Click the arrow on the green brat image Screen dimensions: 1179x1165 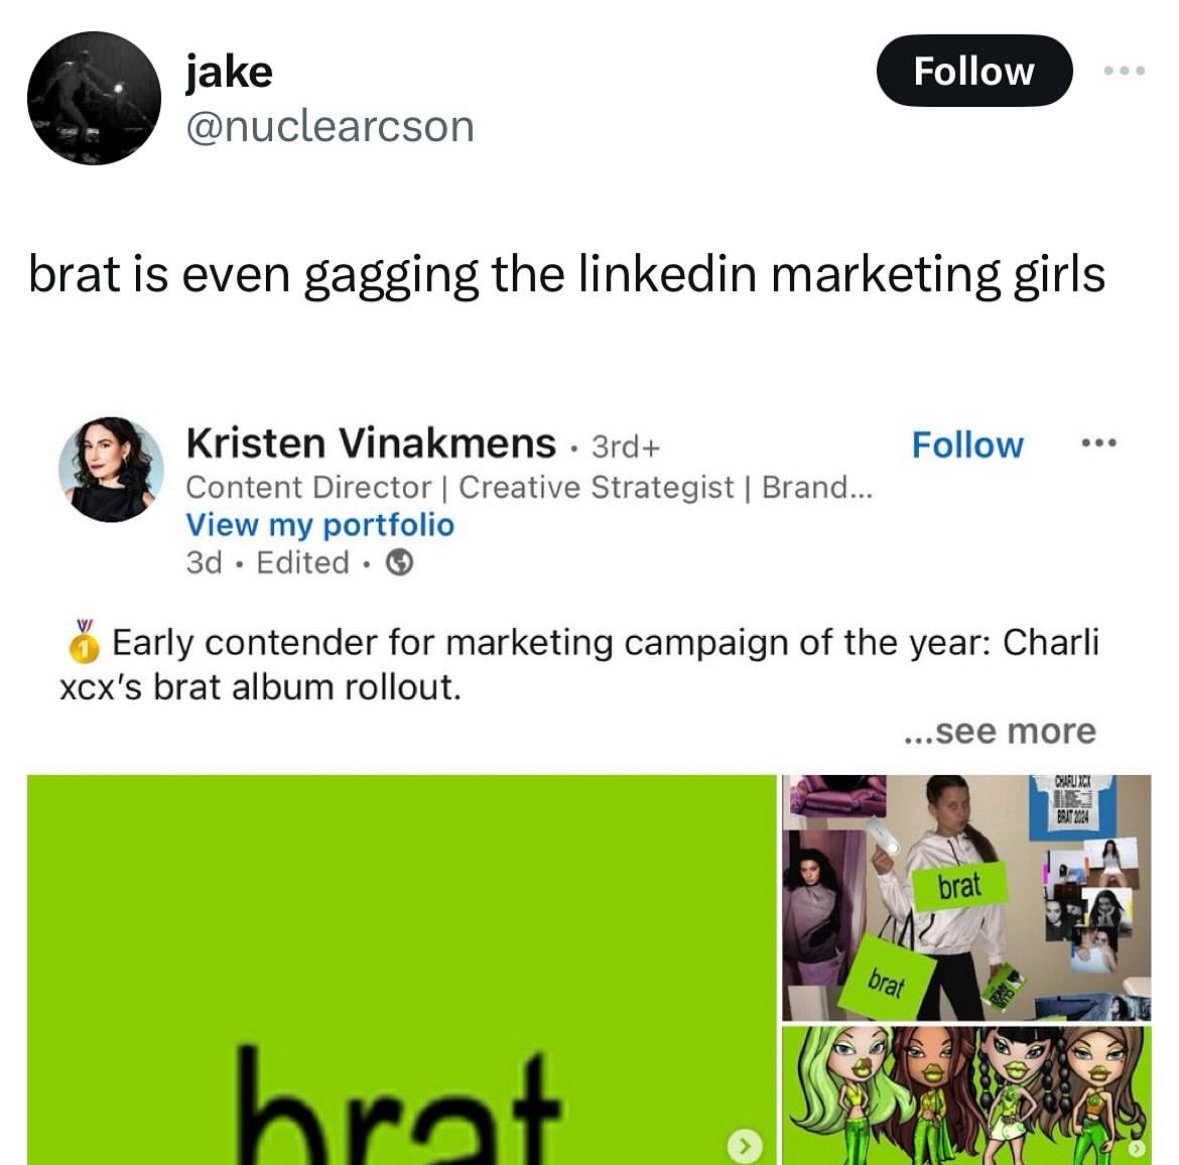click(x=744, y=1146)
